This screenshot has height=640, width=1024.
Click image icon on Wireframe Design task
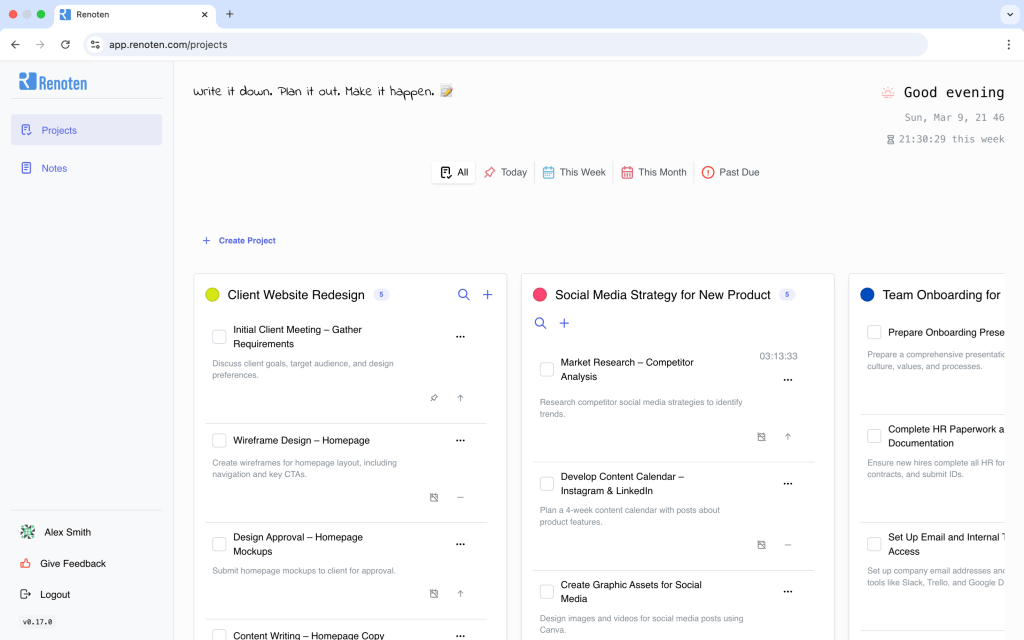coord(434,497)
